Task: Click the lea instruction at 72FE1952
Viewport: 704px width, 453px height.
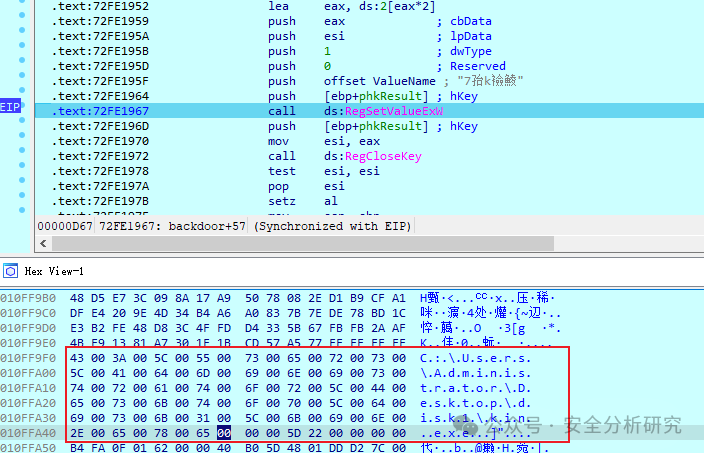Action: pos(278,6)
